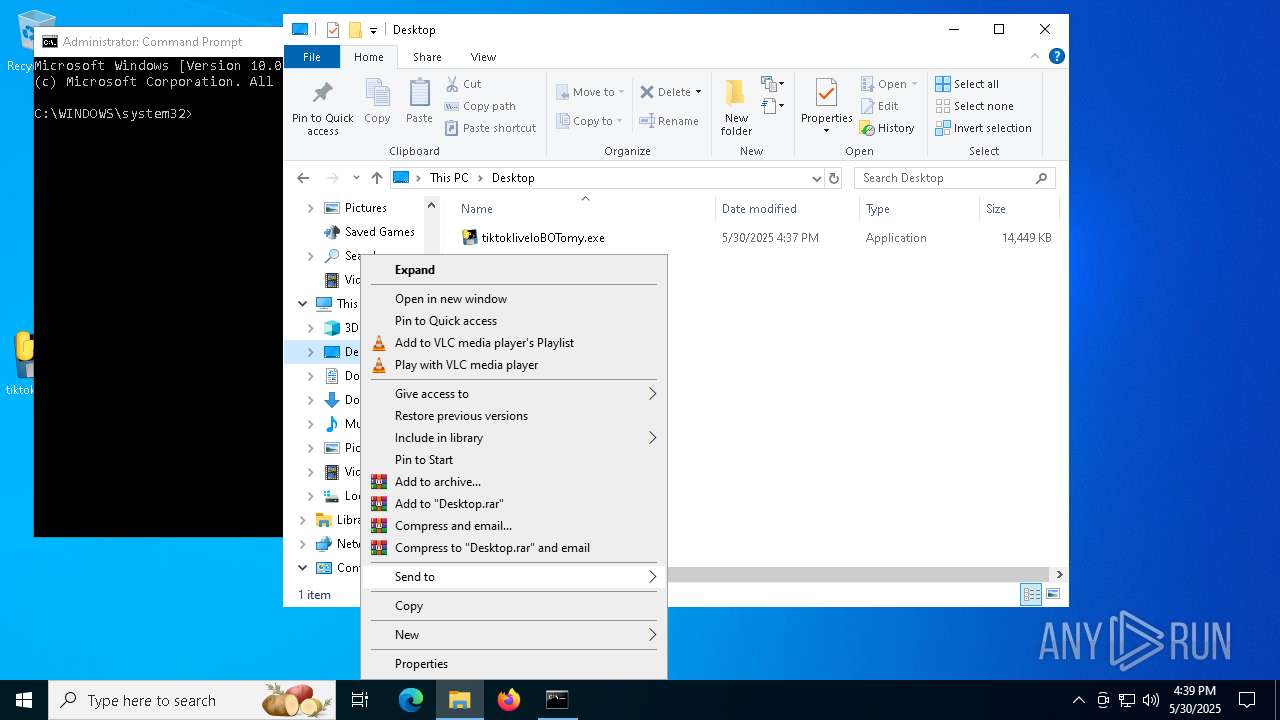Screen dimensions: 1280x720
Task: Select tiktokliveloBOTomy.exe file
Action: point(543,238)
